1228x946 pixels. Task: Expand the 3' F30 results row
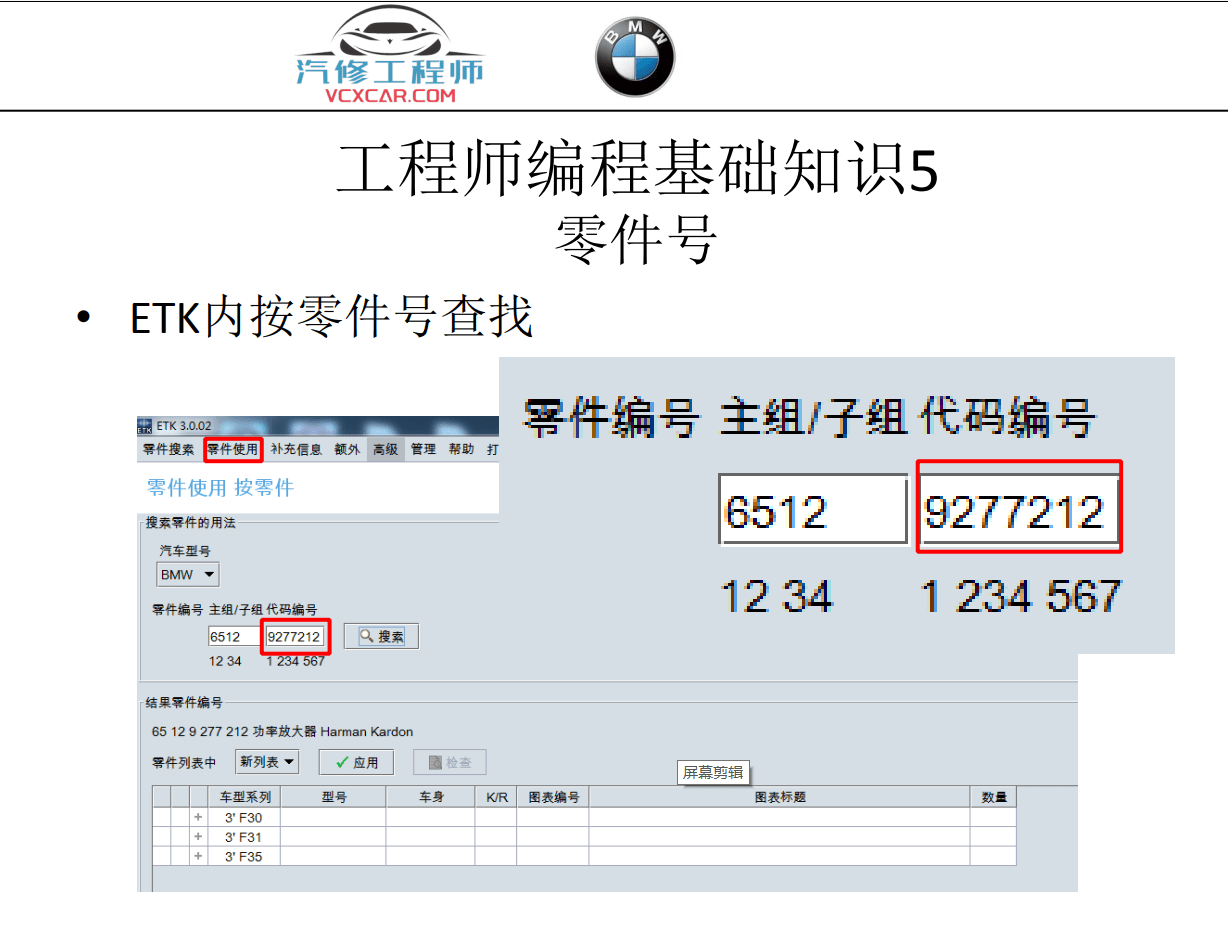198,817
